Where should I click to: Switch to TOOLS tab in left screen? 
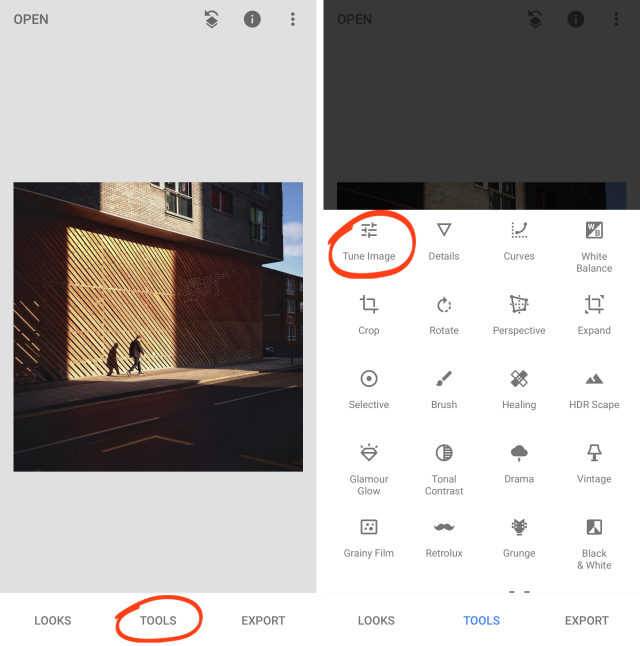click(x=158, y=620)
